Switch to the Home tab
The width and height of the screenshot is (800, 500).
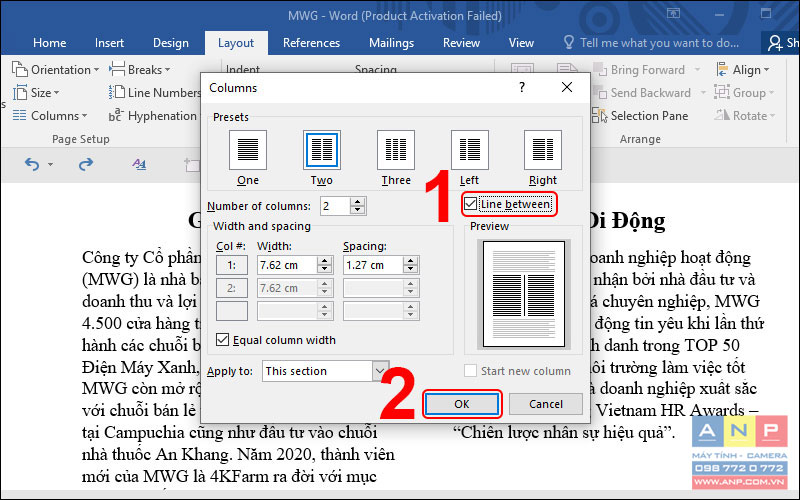(49, 43)
